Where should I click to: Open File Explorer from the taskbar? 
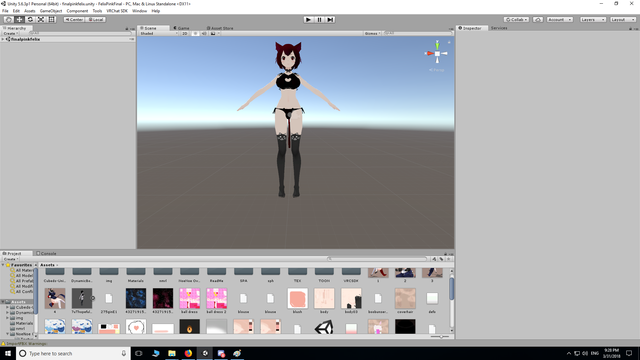point(172,353)
